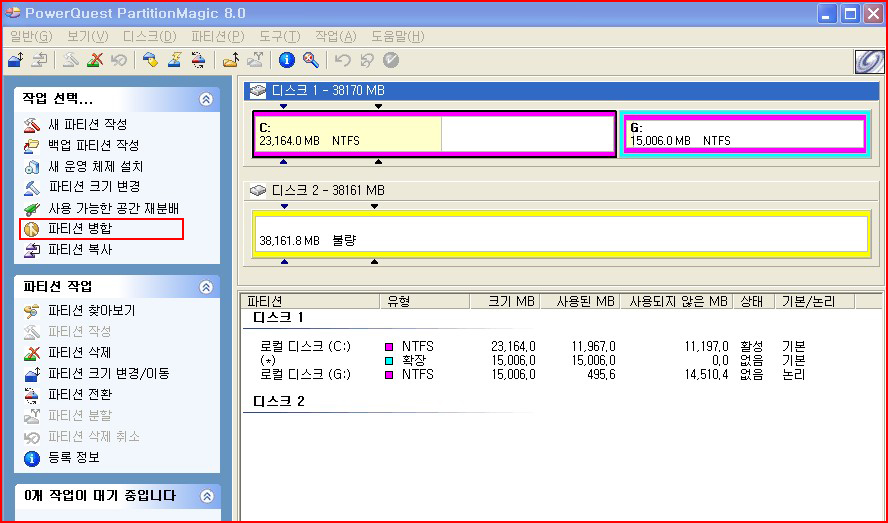Click the 기본/논리 column header
888x523 pixels.
(x=813, y=301)
